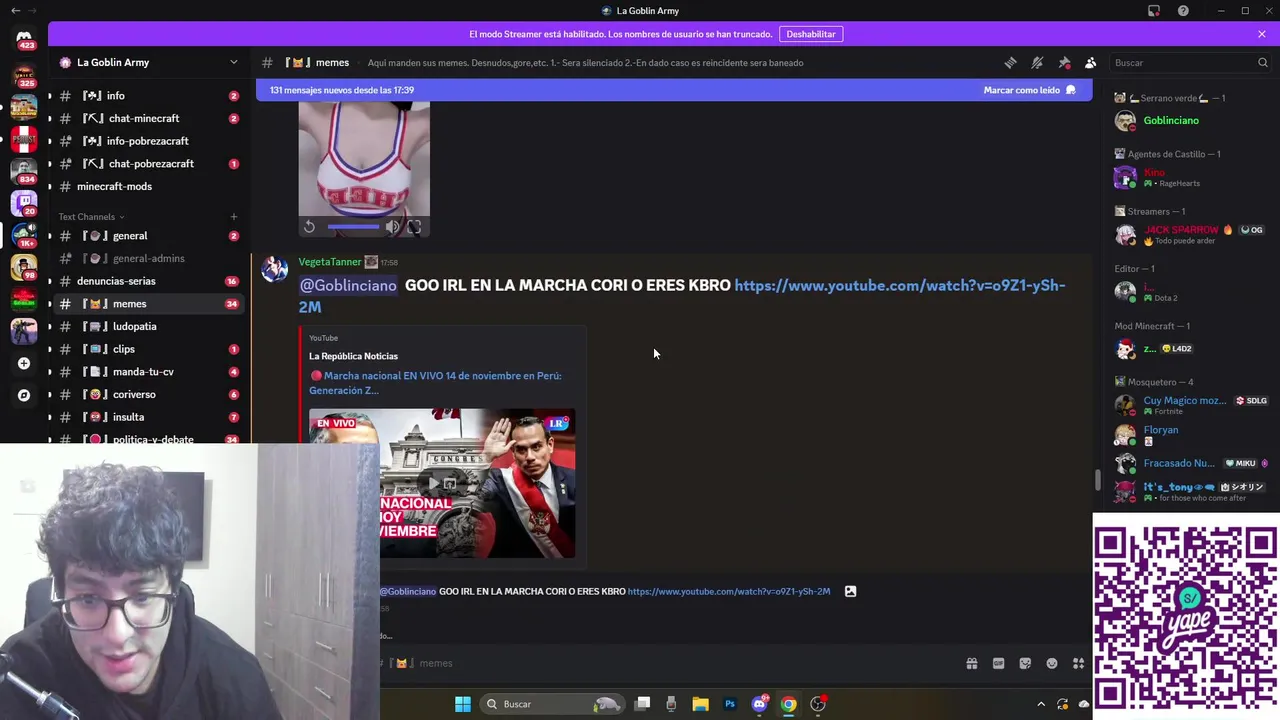
Task: Open inbox icon in title bar
Action: tap(1154, 11)
